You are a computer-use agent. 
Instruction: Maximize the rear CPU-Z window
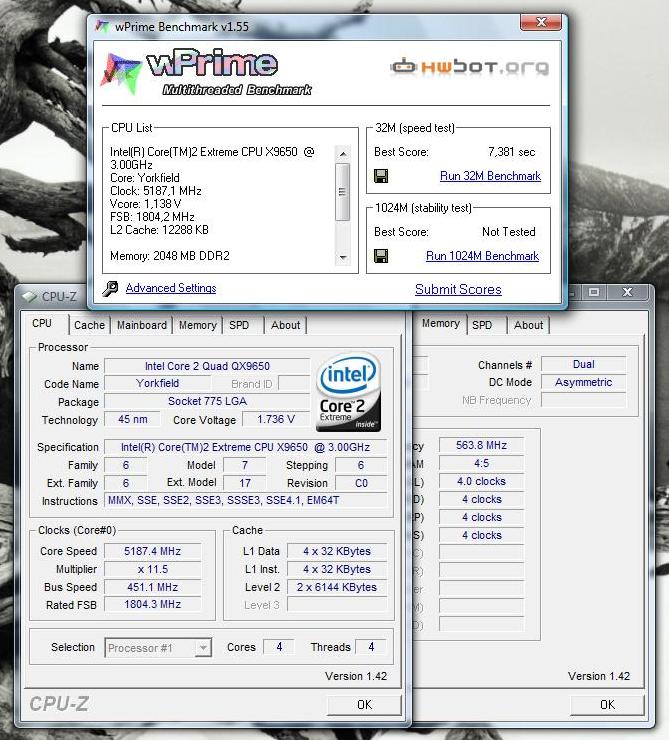594,292
